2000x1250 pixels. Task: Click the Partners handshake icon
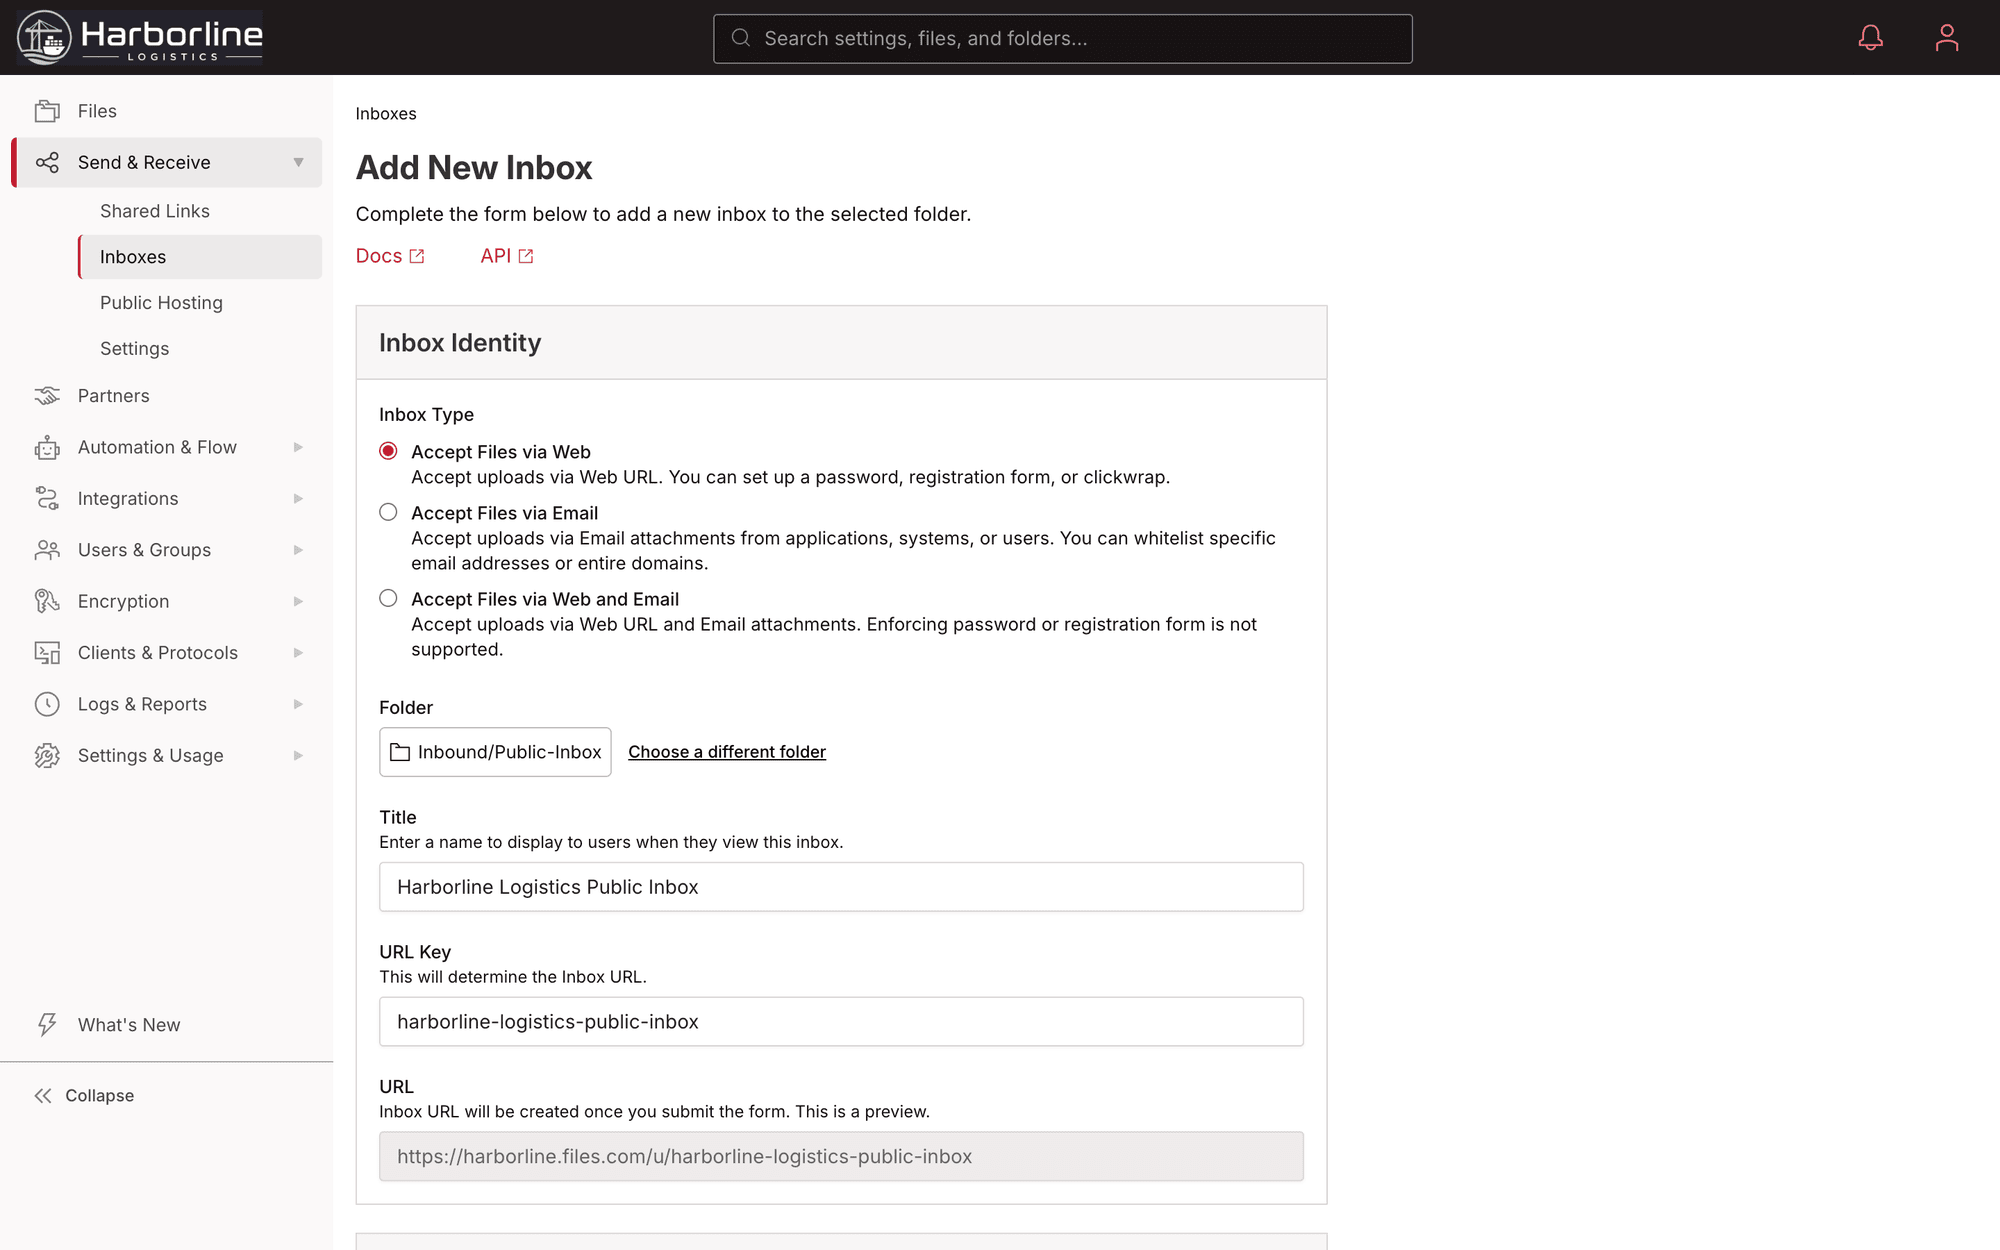[47, 396]
